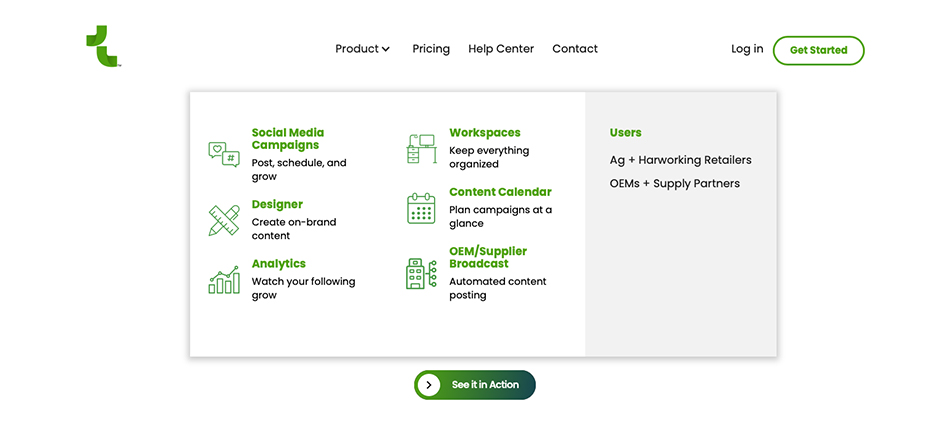Click the Social Media Campaigns chat icon

coord(224,154)
